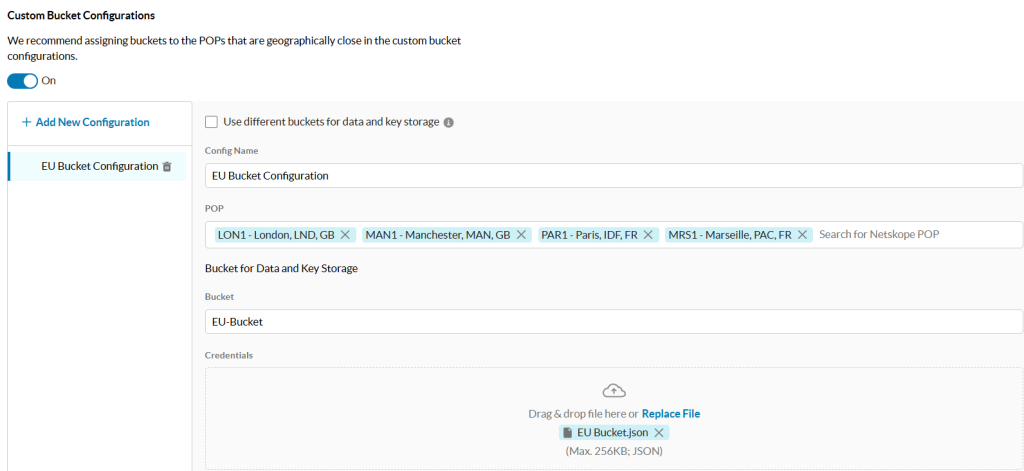Remove the MAN1 Manchester POP tag

[x=520, y=235]
